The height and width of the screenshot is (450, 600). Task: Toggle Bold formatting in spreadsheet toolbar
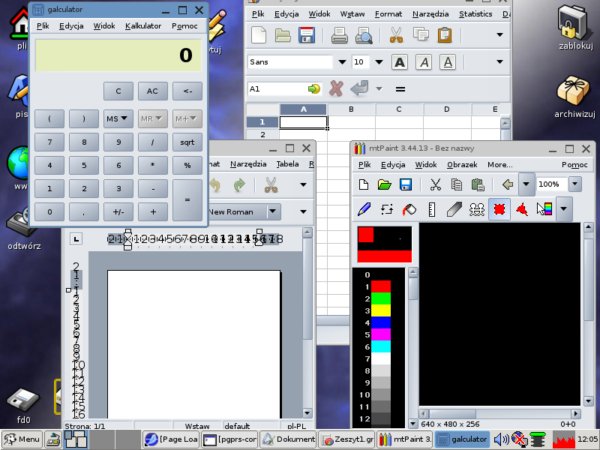(399, 62)
